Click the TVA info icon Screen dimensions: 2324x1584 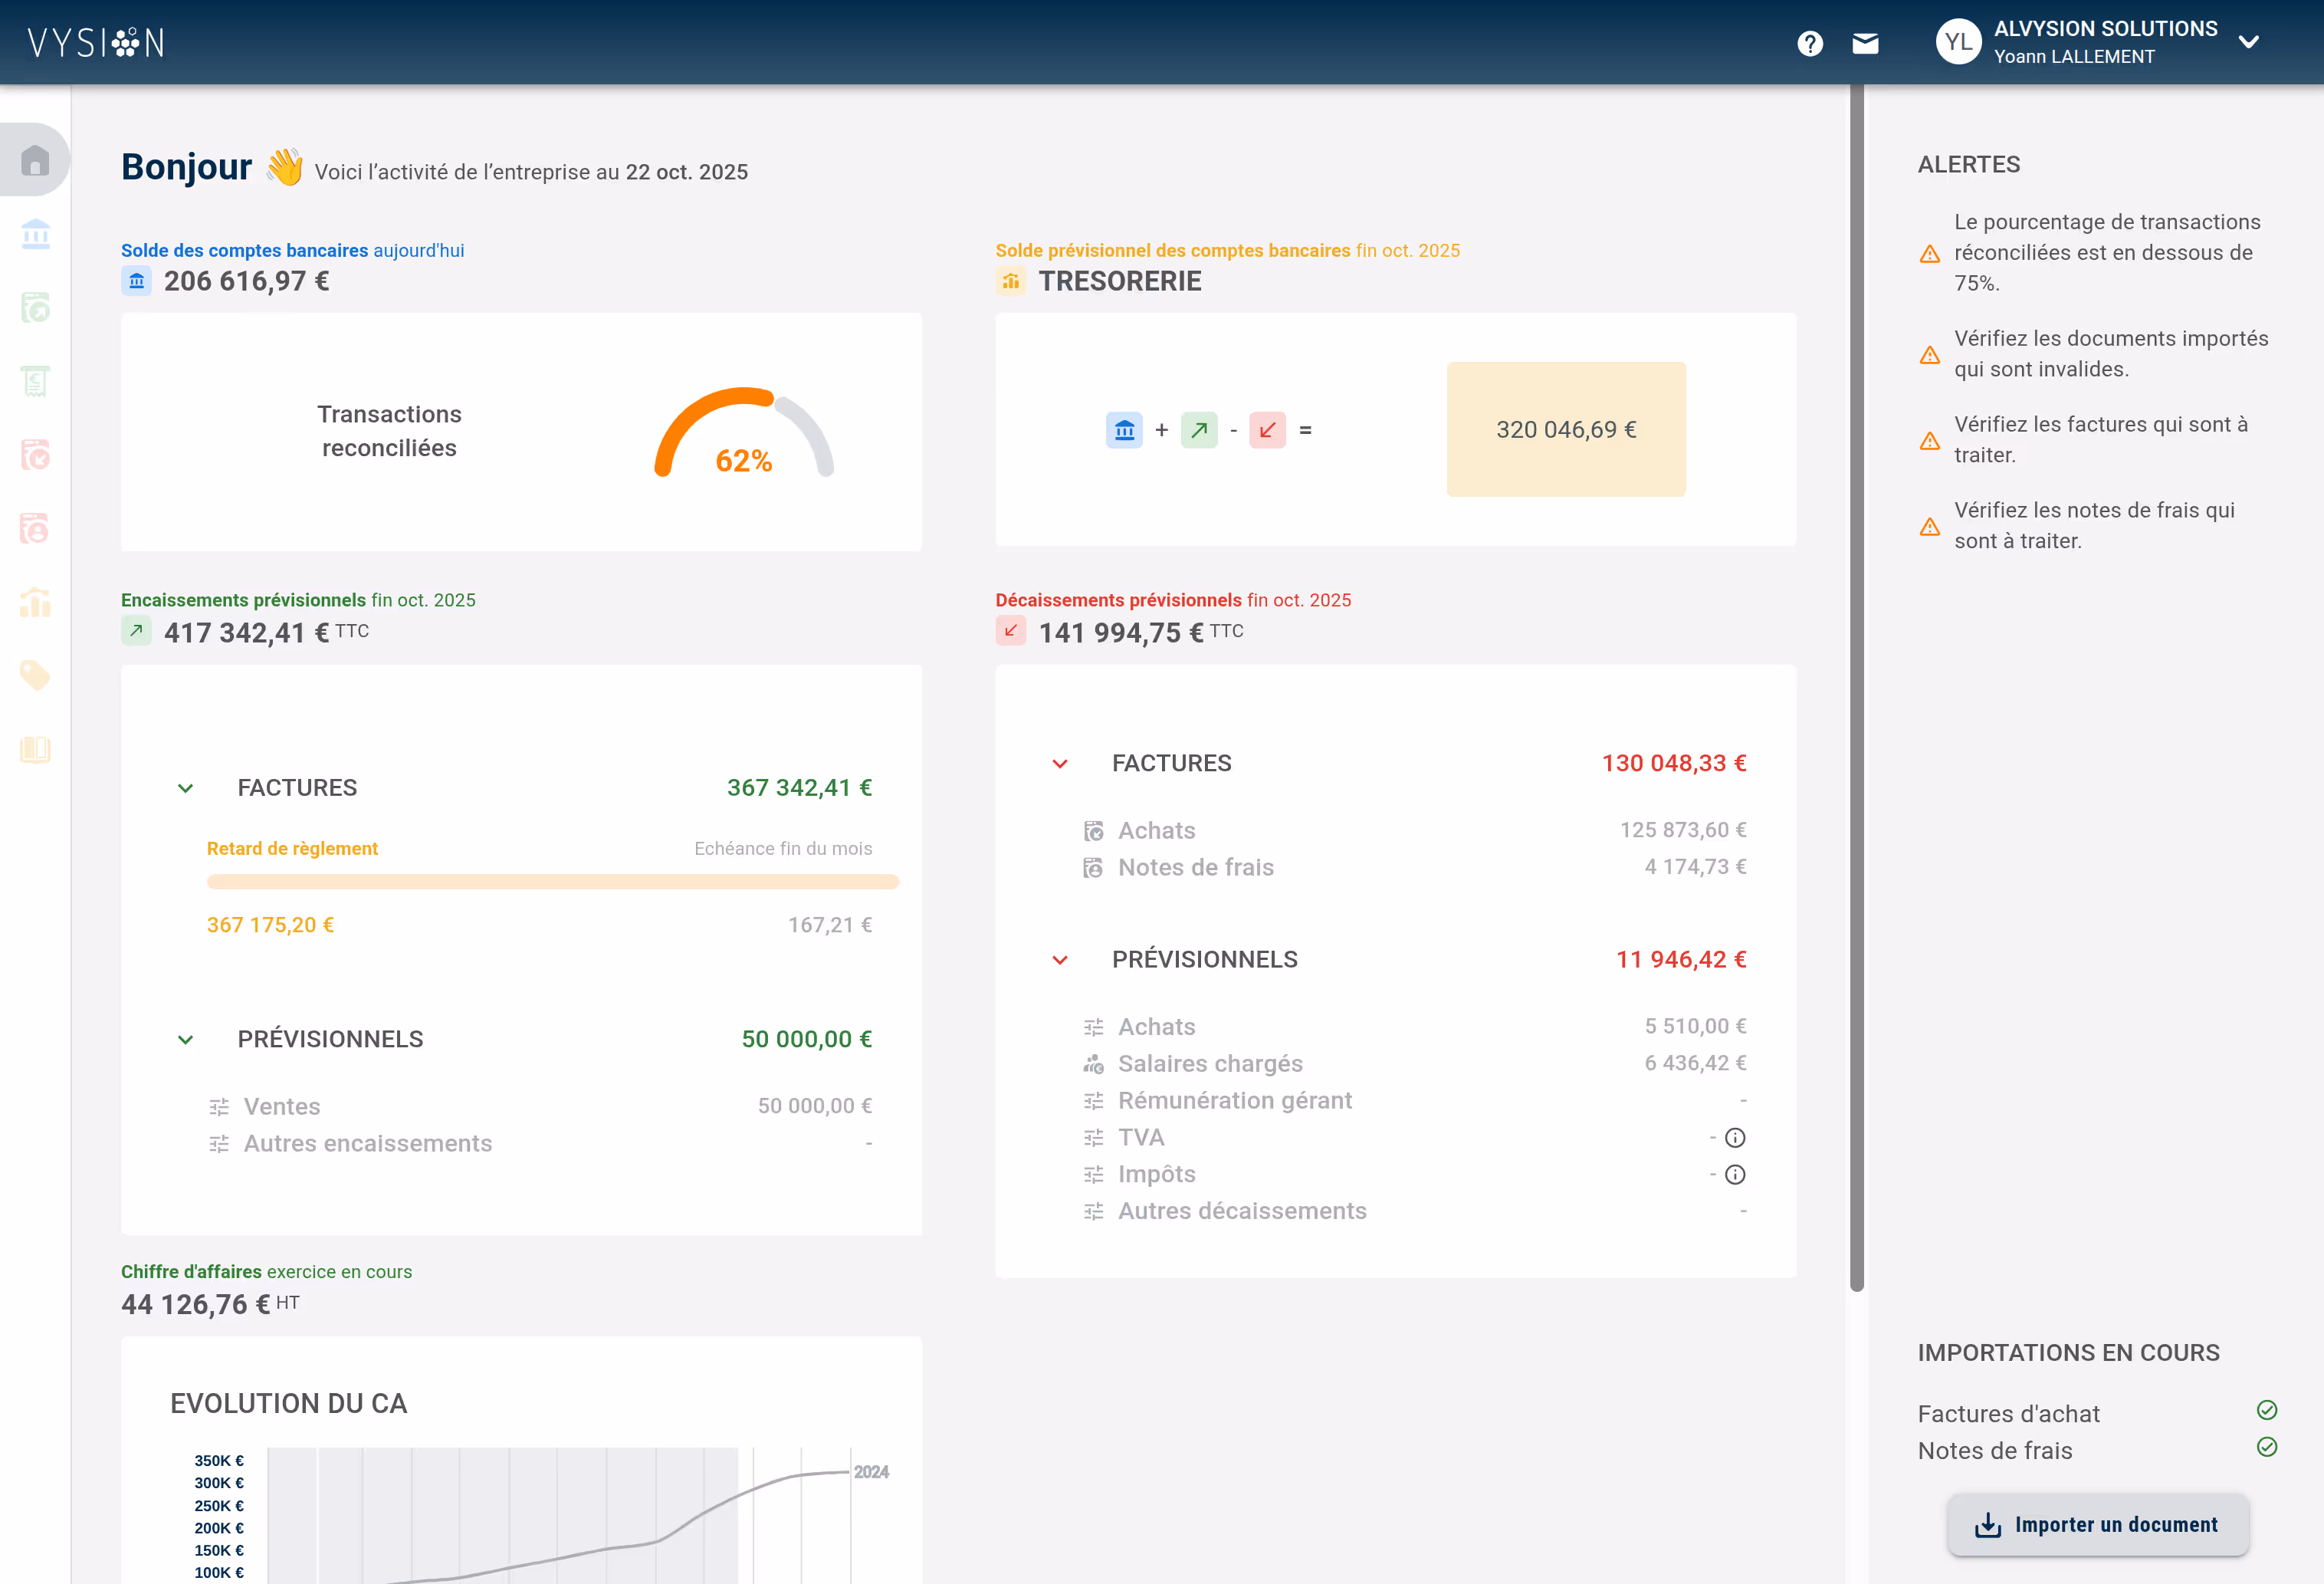[1735, 1138]
